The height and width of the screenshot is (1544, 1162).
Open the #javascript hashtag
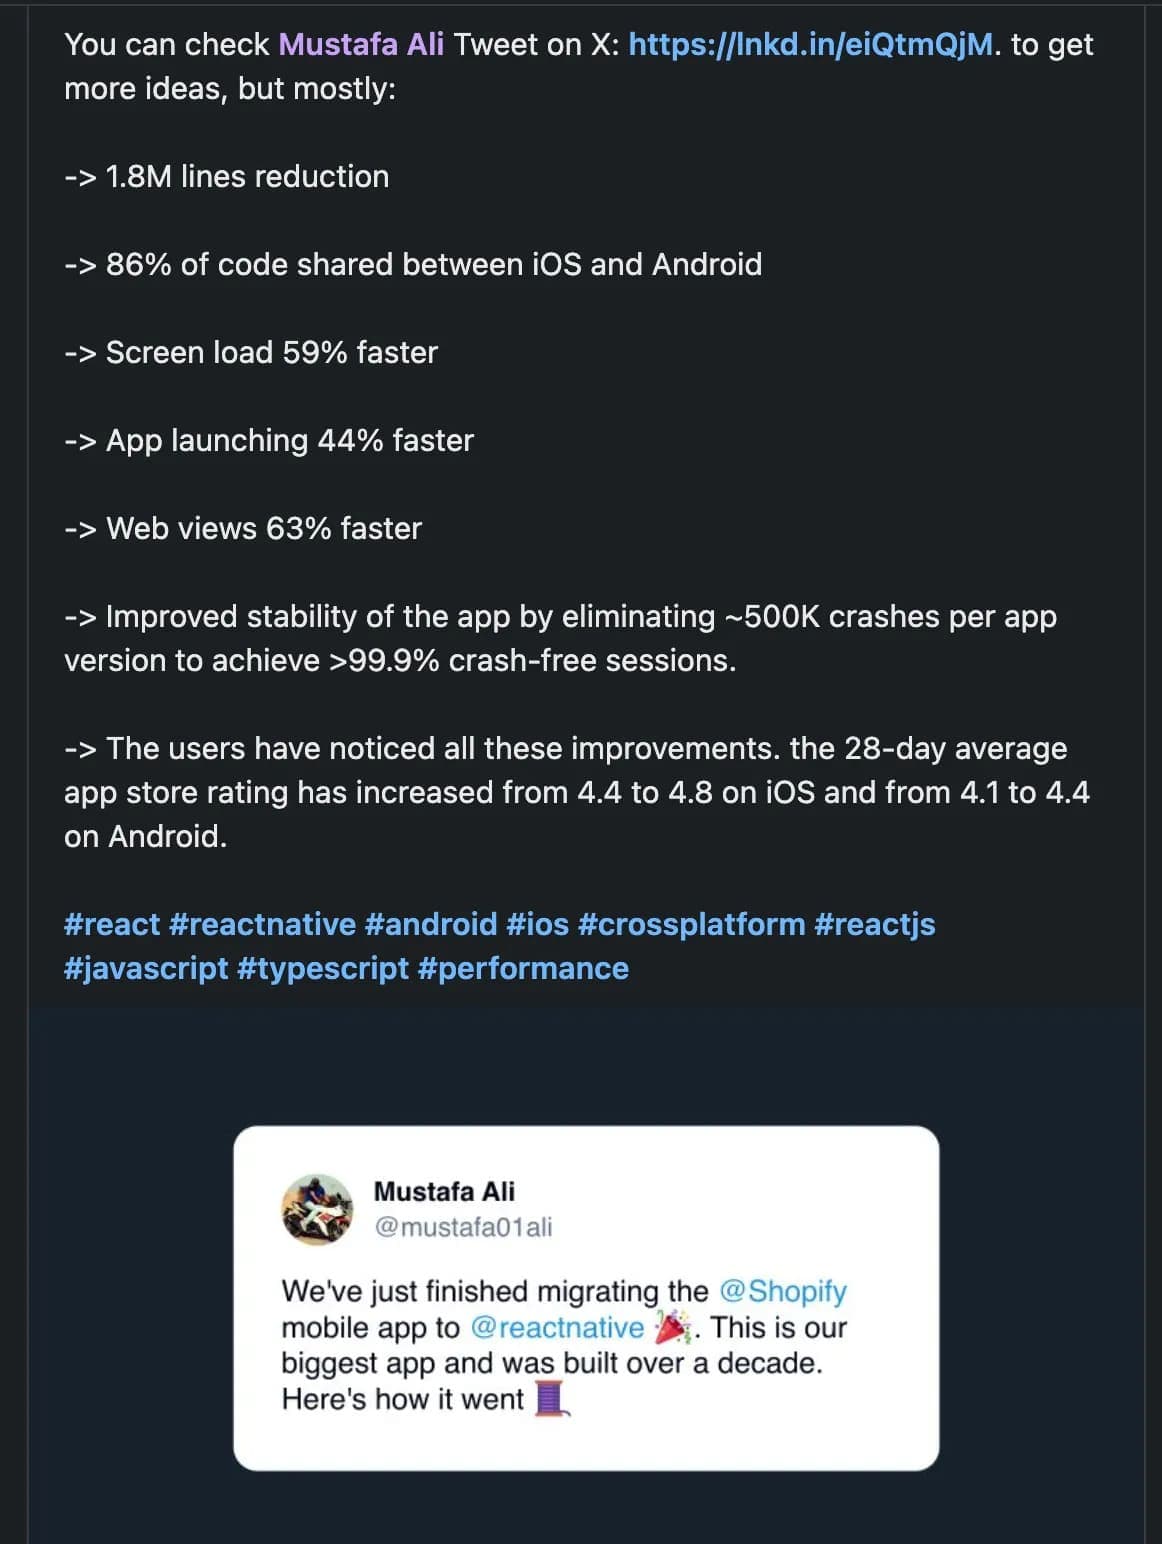[x=146, y=968]
